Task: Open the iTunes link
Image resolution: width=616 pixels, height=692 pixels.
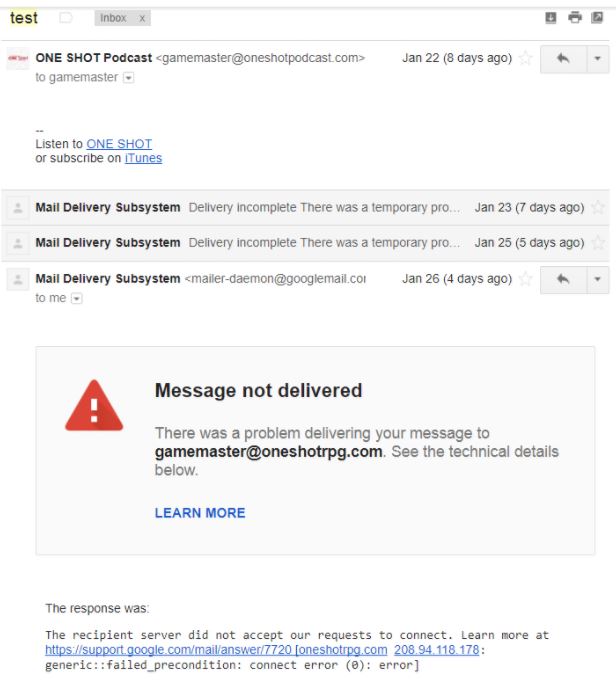Action: pos(143,158)
